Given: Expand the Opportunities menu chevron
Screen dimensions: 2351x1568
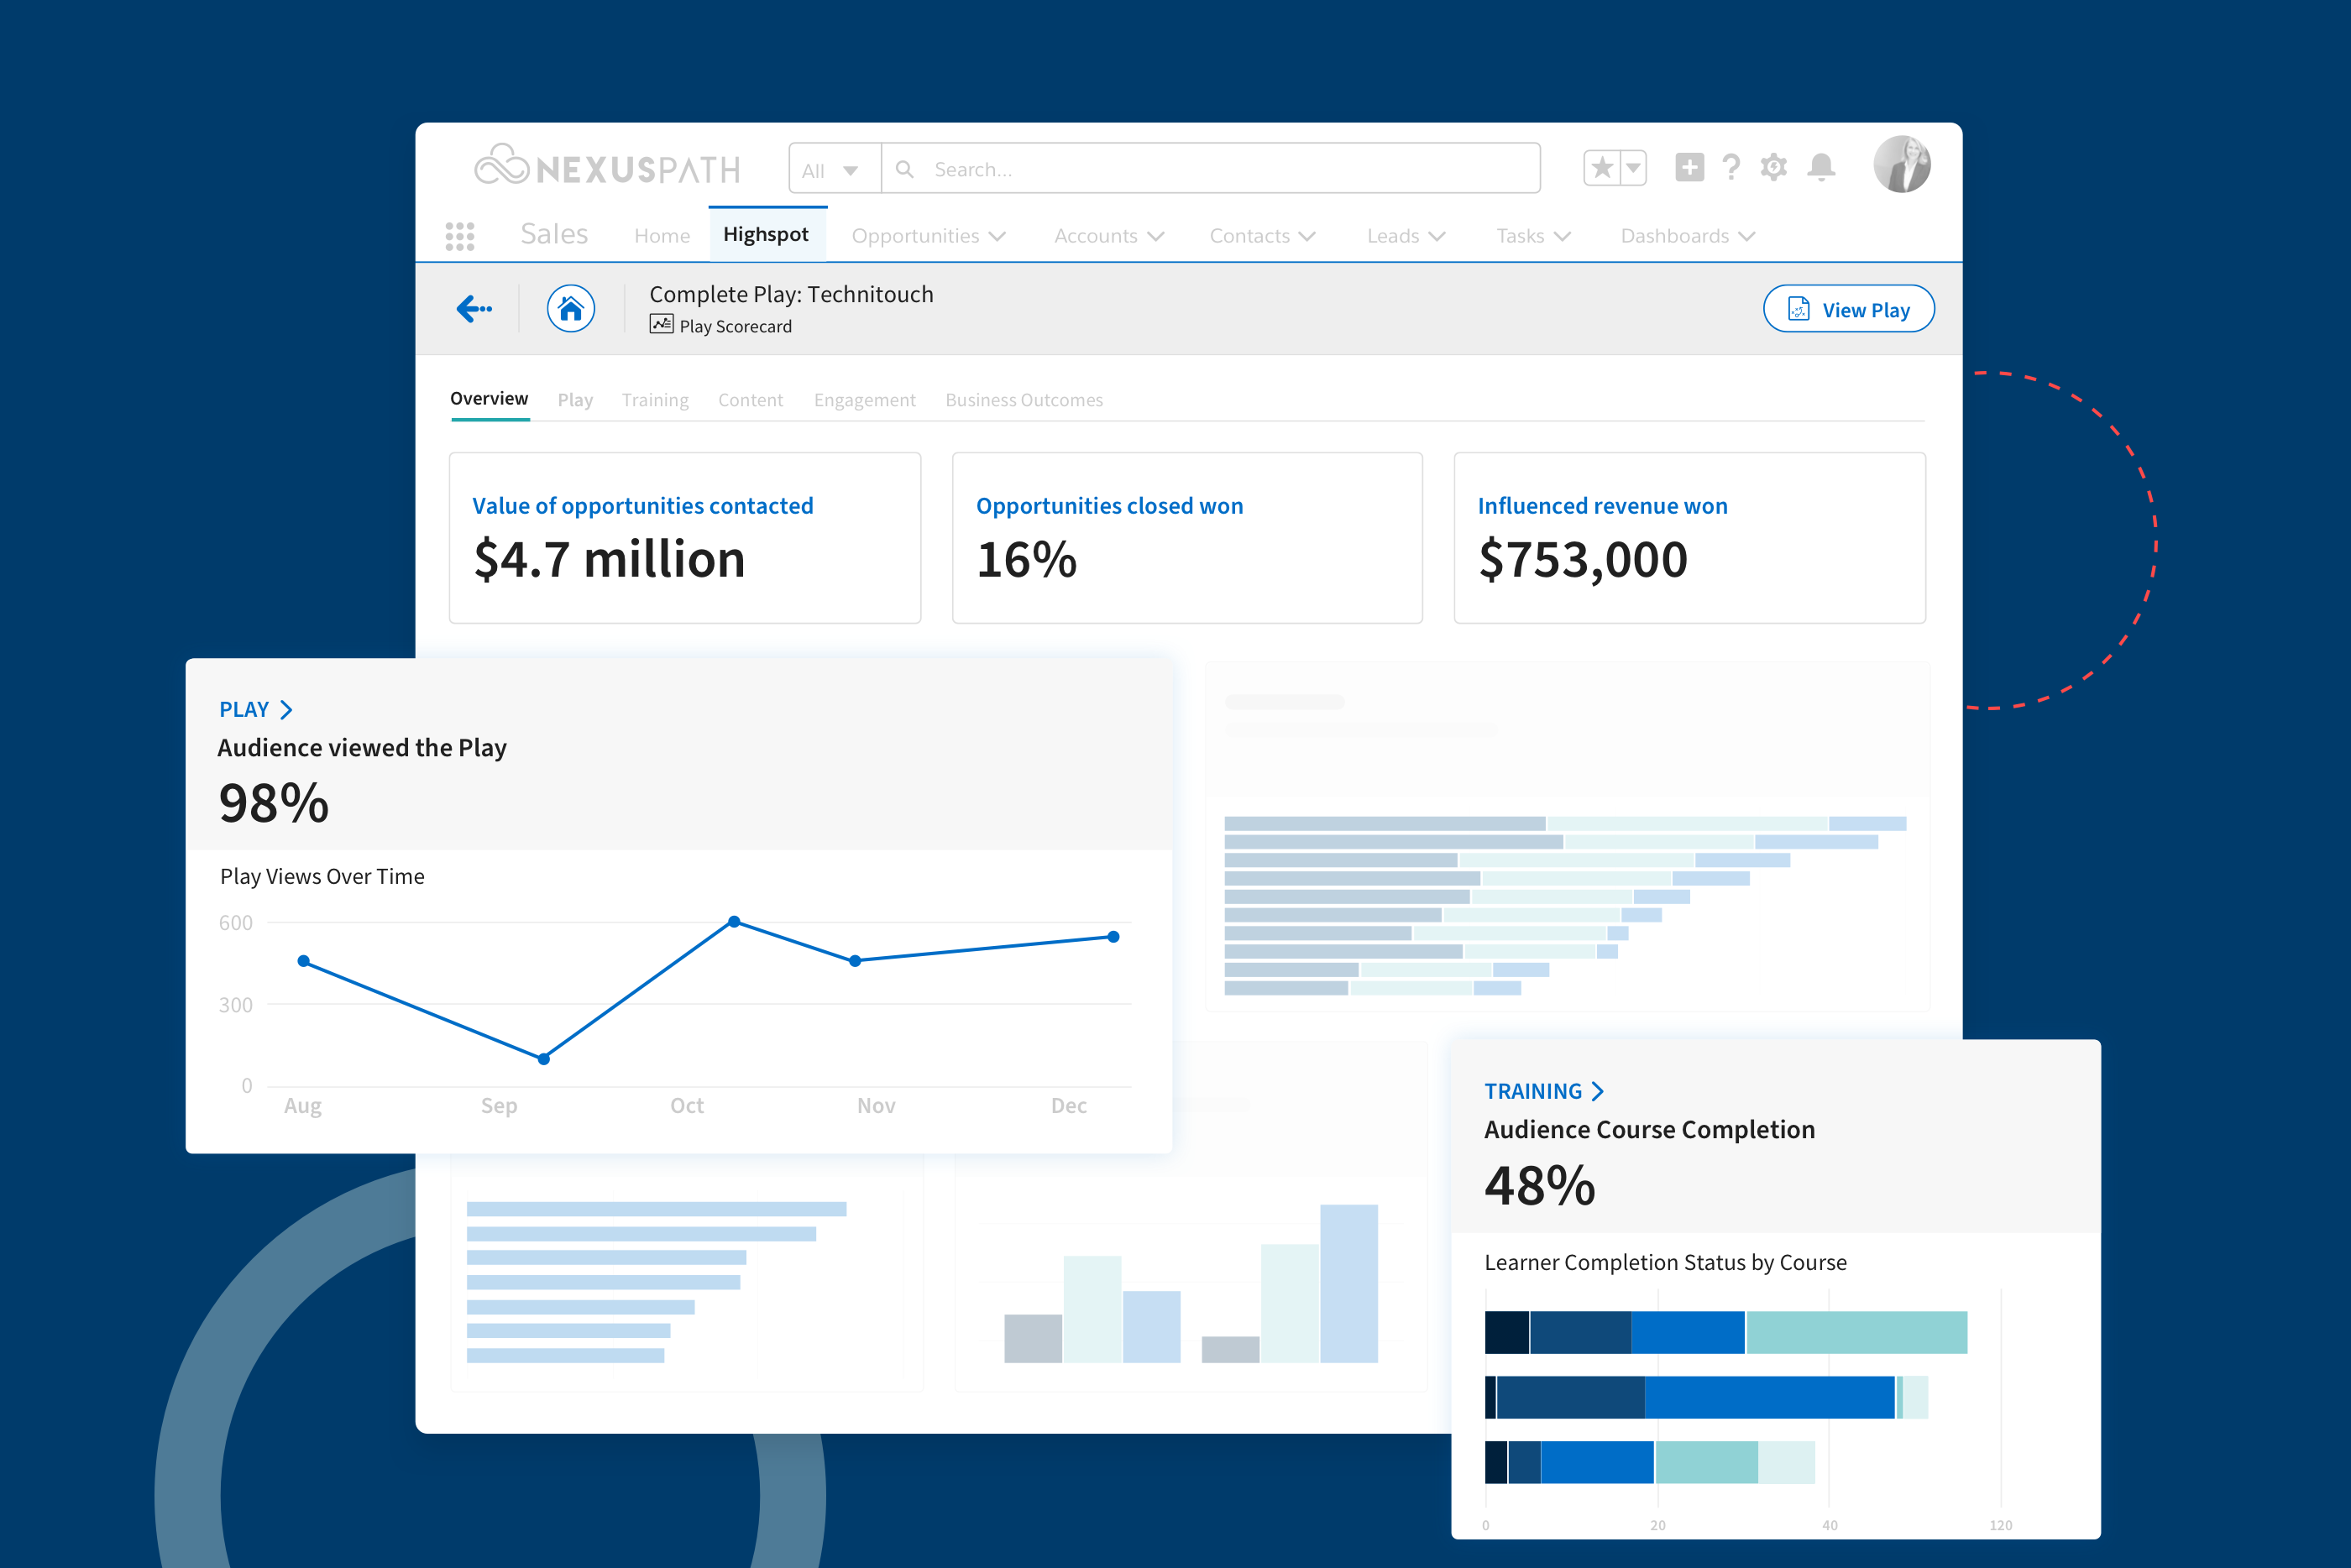Looking at the screenshot, I should point(997,236).
